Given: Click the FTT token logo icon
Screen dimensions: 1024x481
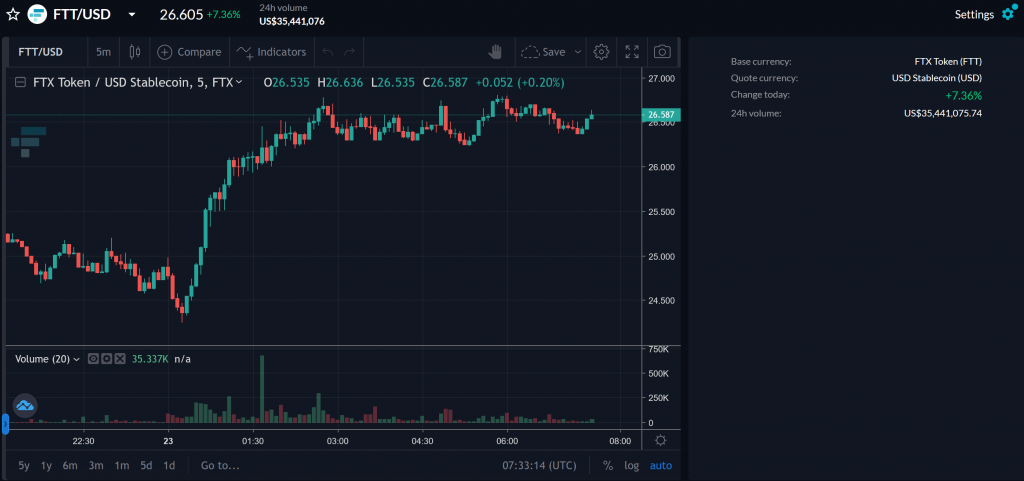Looking at the screenshot, I should coord(38,14).
